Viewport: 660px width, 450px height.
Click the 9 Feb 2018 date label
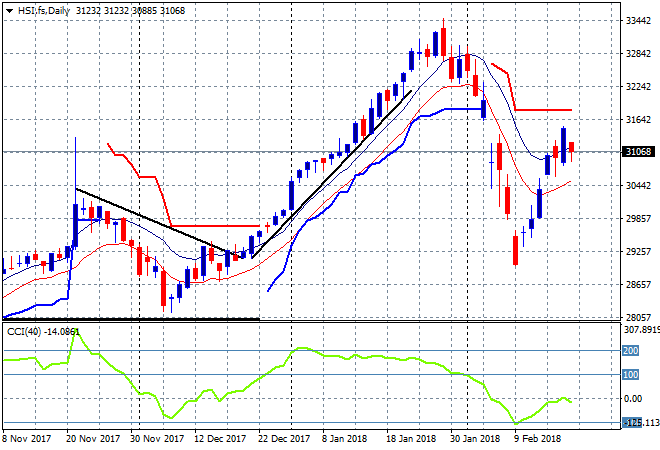(x=535, y=439)
